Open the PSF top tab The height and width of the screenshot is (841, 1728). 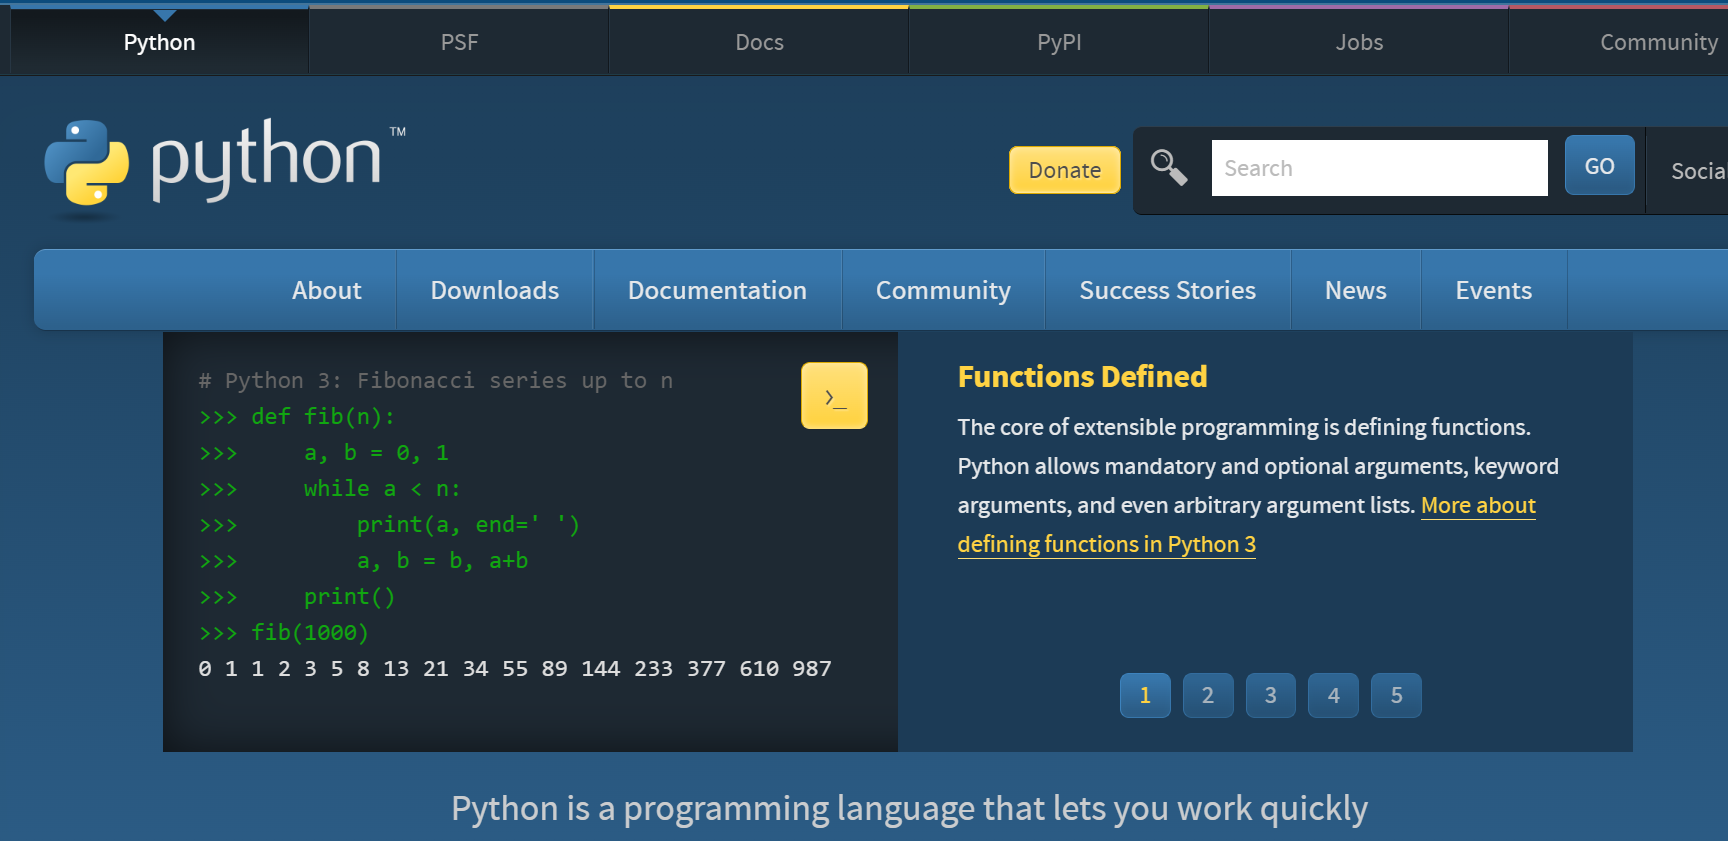459,42
